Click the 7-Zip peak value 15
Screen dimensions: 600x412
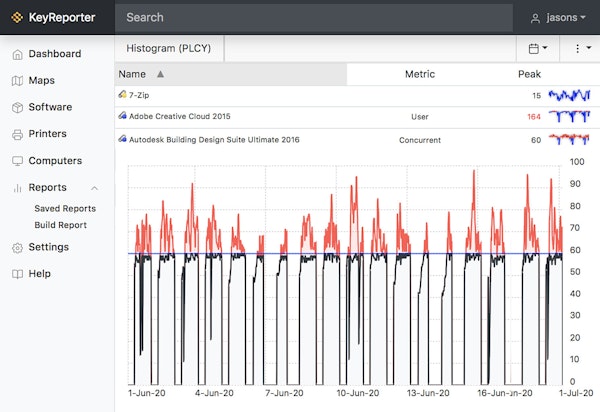pyautogui.click(x=536, y=95)
